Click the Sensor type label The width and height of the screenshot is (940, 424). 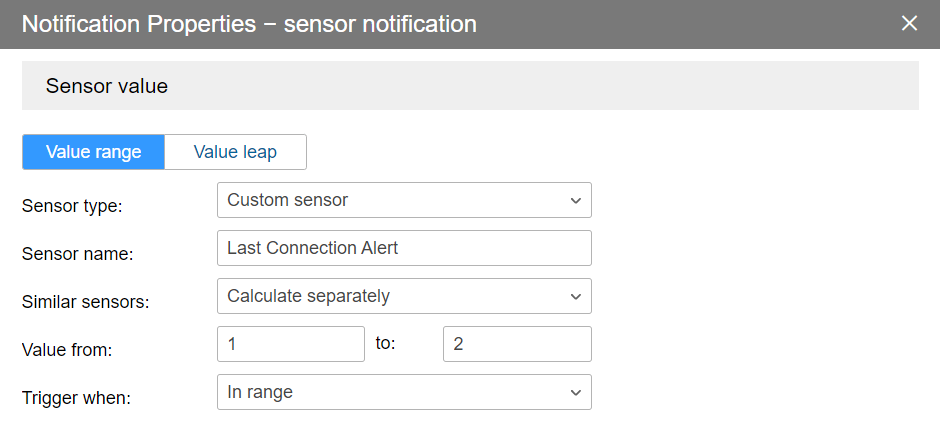(x=71, y=206)
